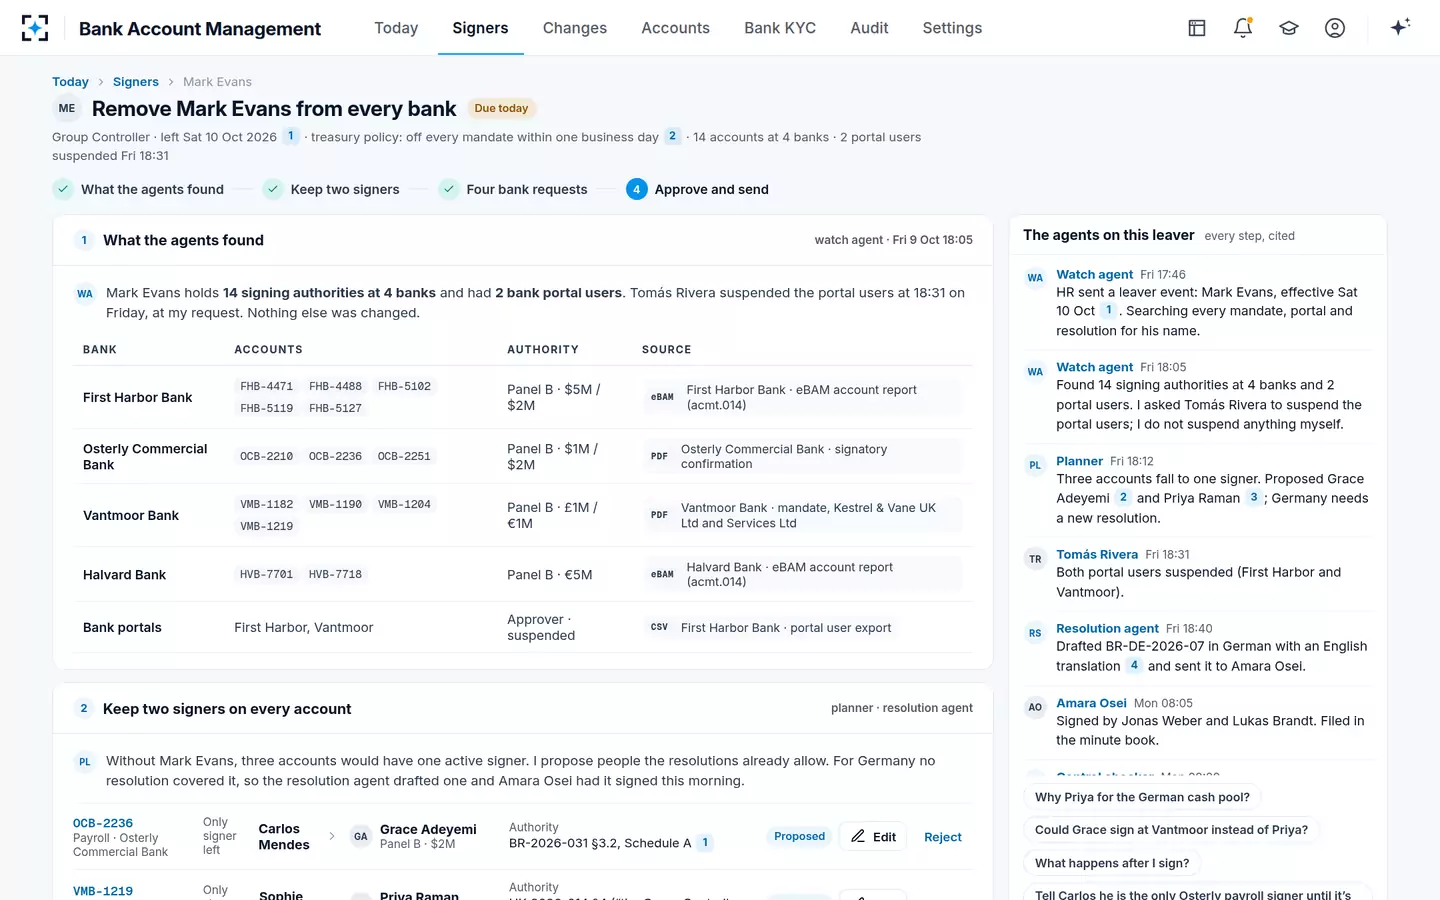Viewport: 1440px width, 900px height.
Task: Click the Planner author name in the feed
Action: pos(1079,461)
